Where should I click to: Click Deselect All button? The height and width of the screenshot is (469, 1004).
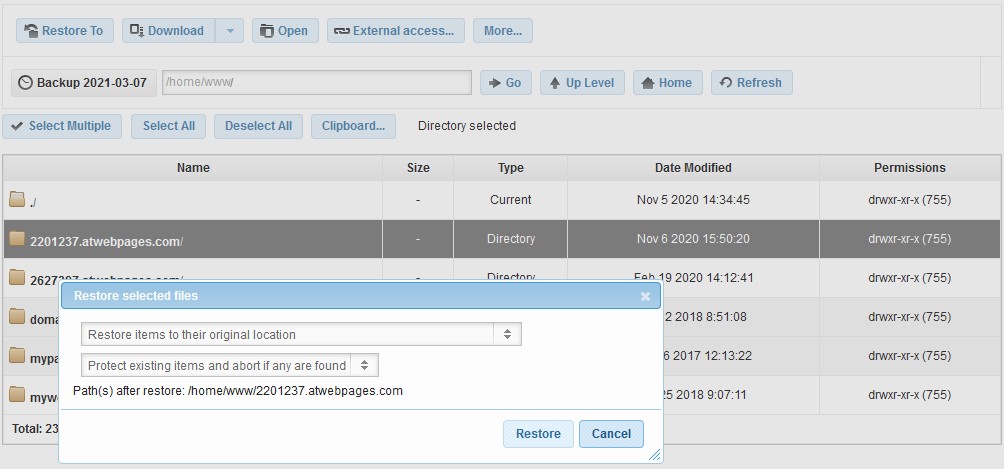(258, 126)
